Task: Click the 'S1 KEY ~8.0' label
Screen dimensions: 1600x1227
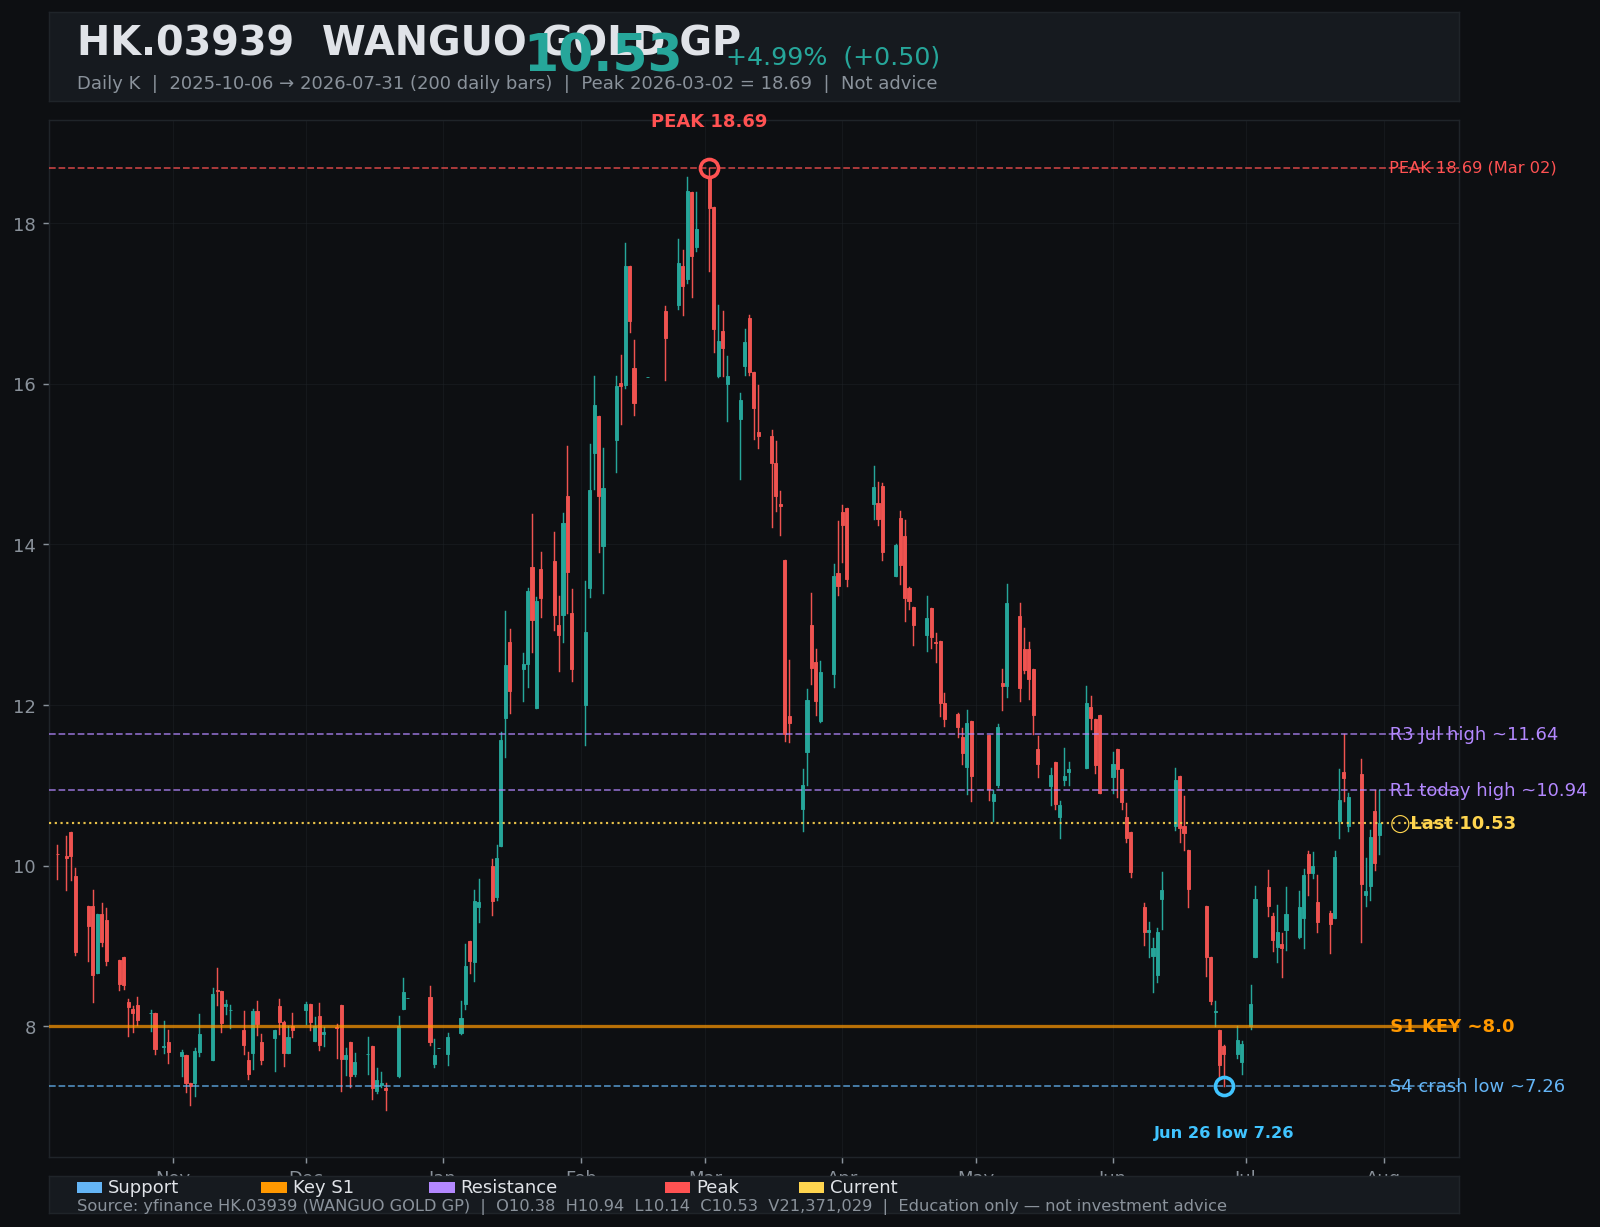Action: (x=1452, y=1026)
